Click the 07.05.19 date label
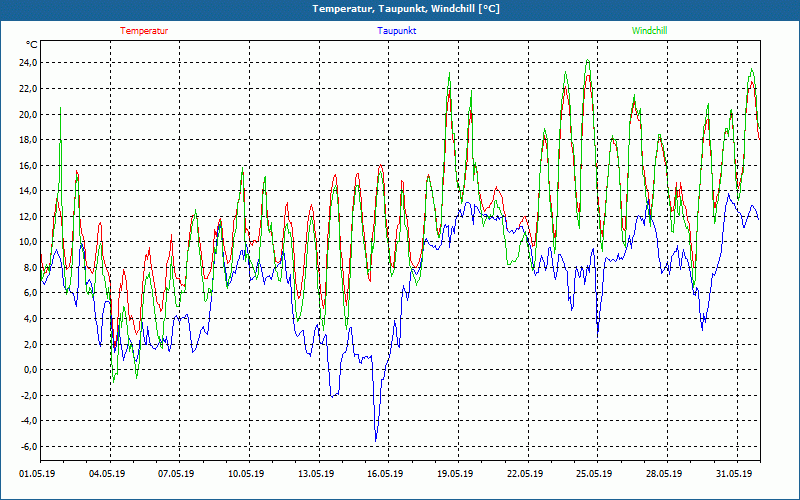This screenshot has height=500, width=800. tap(177, 474)
